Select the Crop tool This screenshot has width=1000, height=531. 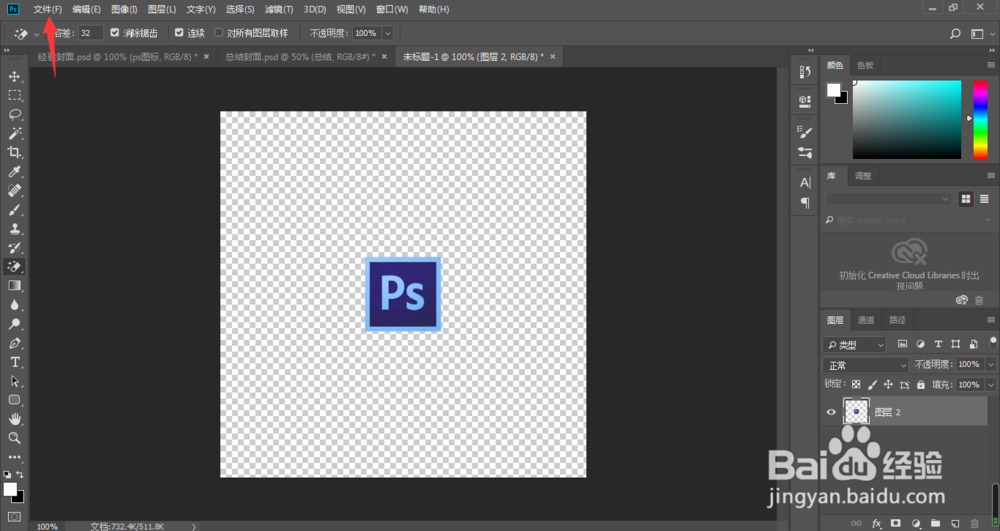pos(14,152)
